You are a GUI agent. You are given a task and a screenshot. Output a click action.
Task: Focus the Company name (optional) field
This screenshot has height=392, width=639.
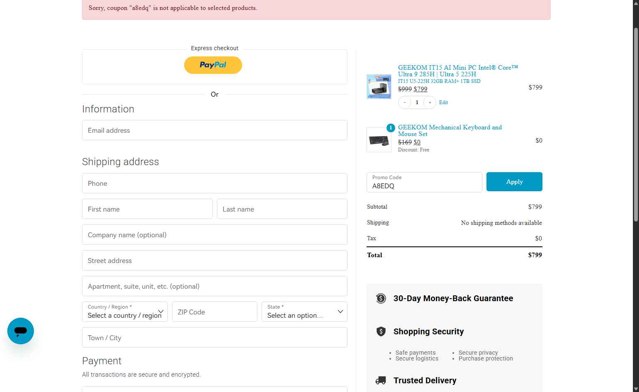215,235
